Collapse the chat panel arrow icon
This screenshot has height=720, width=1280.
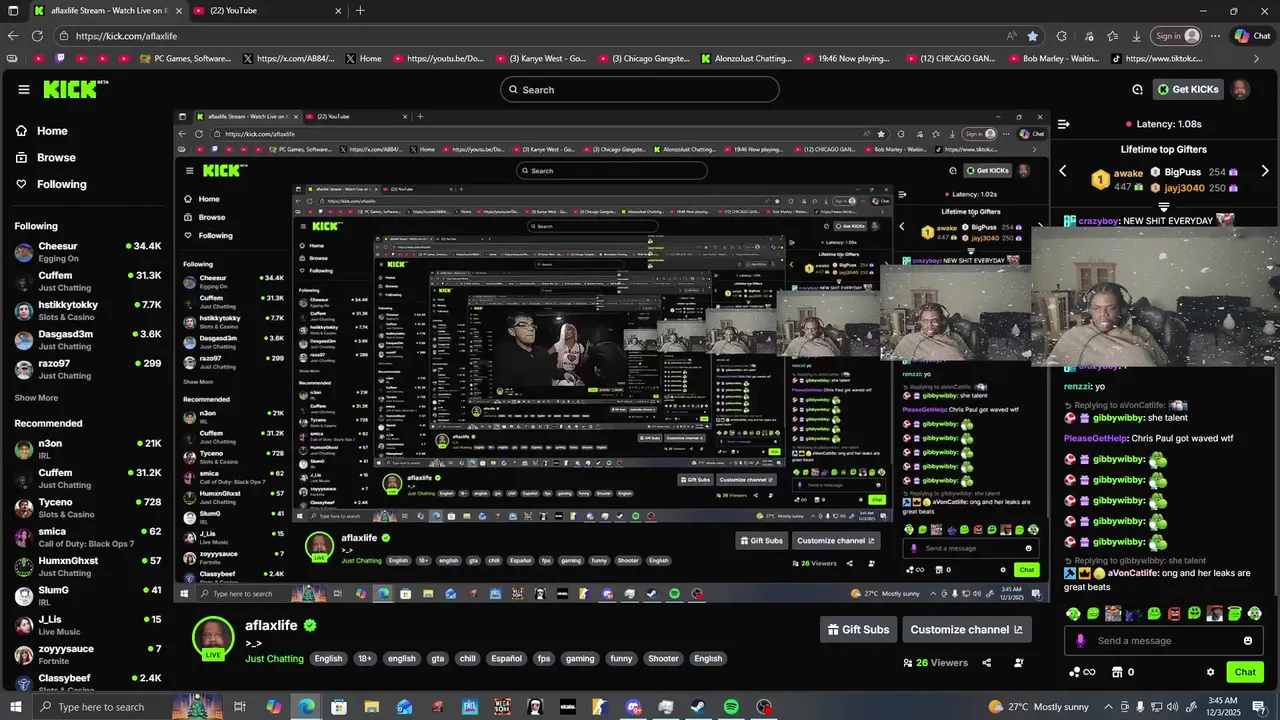pyautogui.click(x=1063, y=124)
